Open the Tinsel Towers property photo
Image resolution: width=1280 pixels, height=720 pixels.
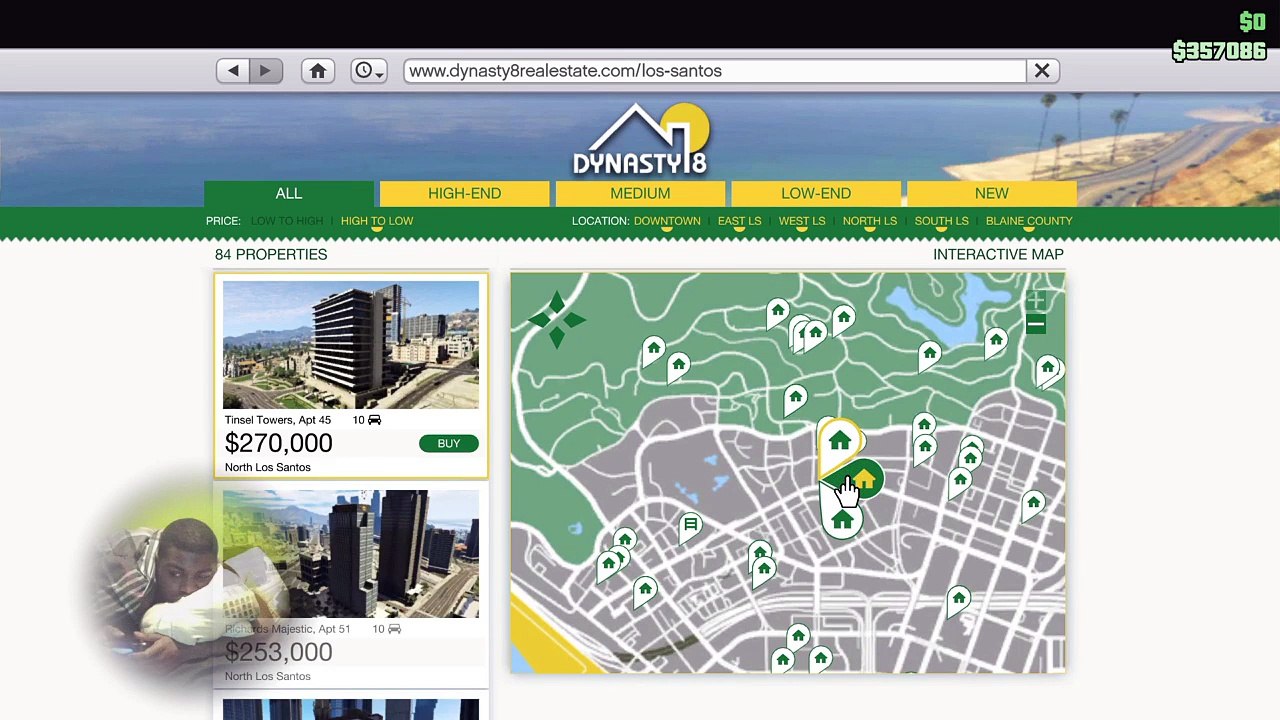click(x=351, y=345)
